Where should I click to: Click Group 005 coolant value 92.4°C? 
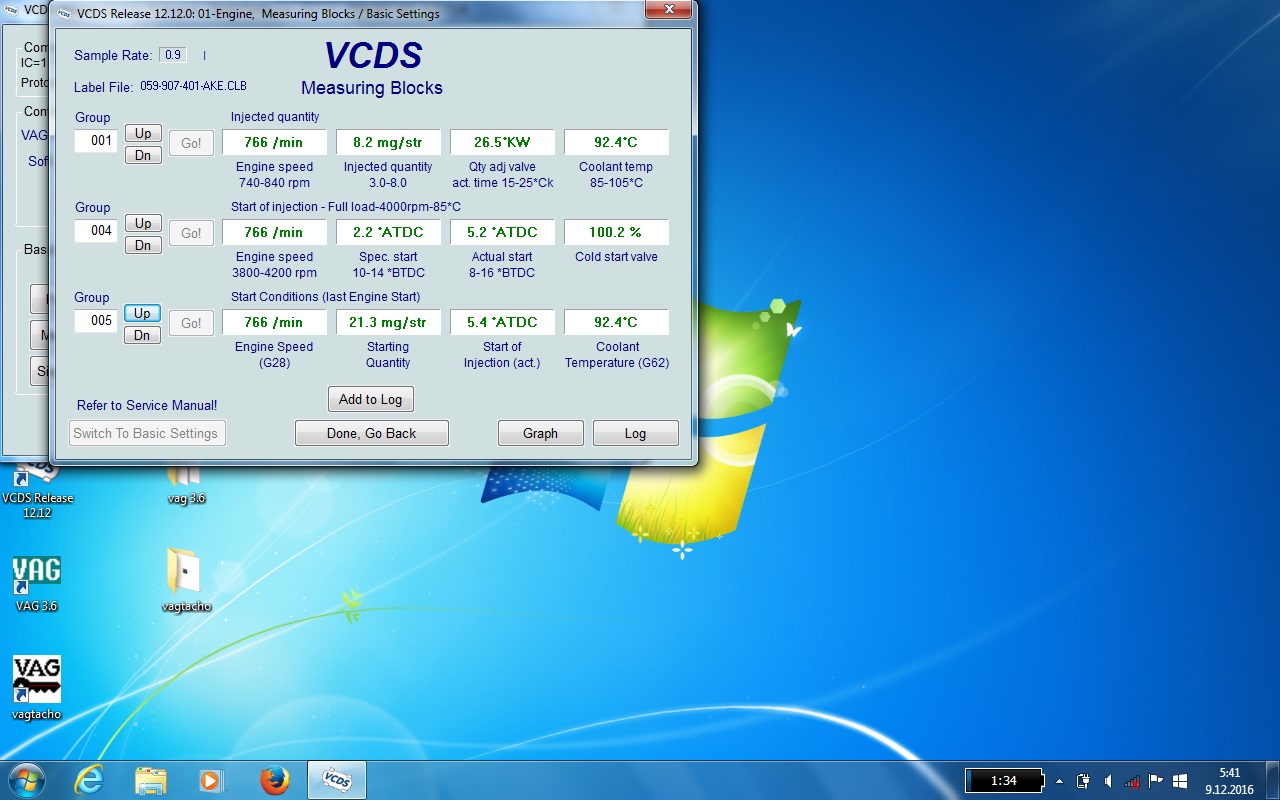[x=617, y=322]
